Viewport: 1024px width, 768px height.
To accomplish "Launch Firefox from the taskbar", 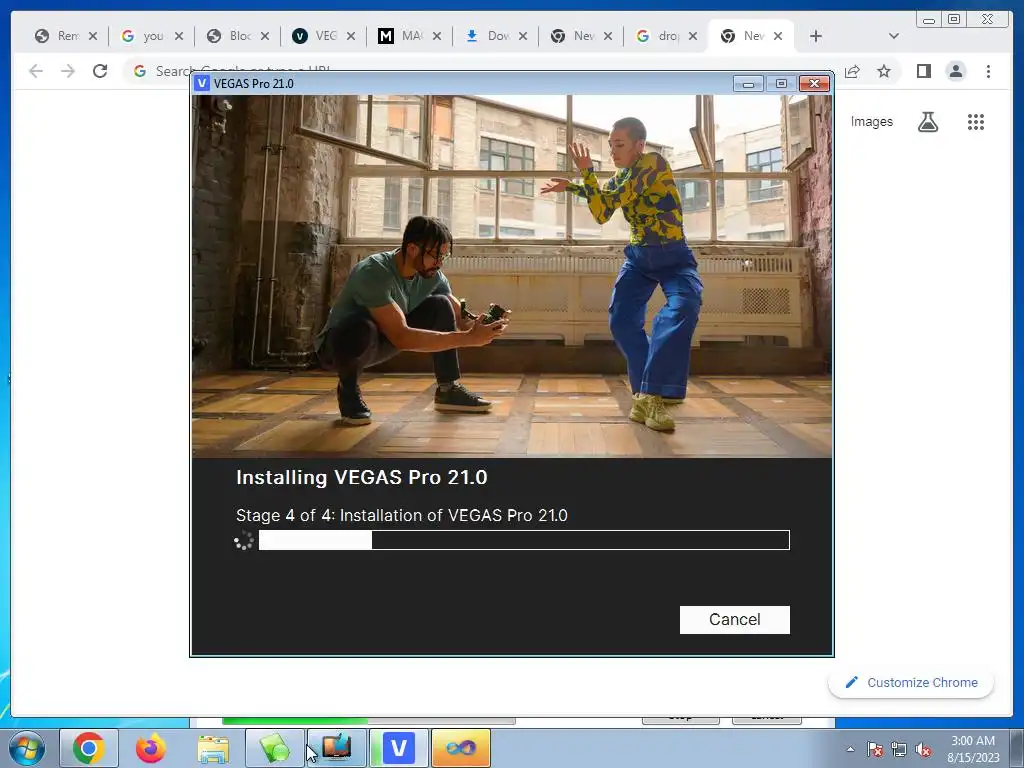I will pyautogui.click(x=151, y=748).
